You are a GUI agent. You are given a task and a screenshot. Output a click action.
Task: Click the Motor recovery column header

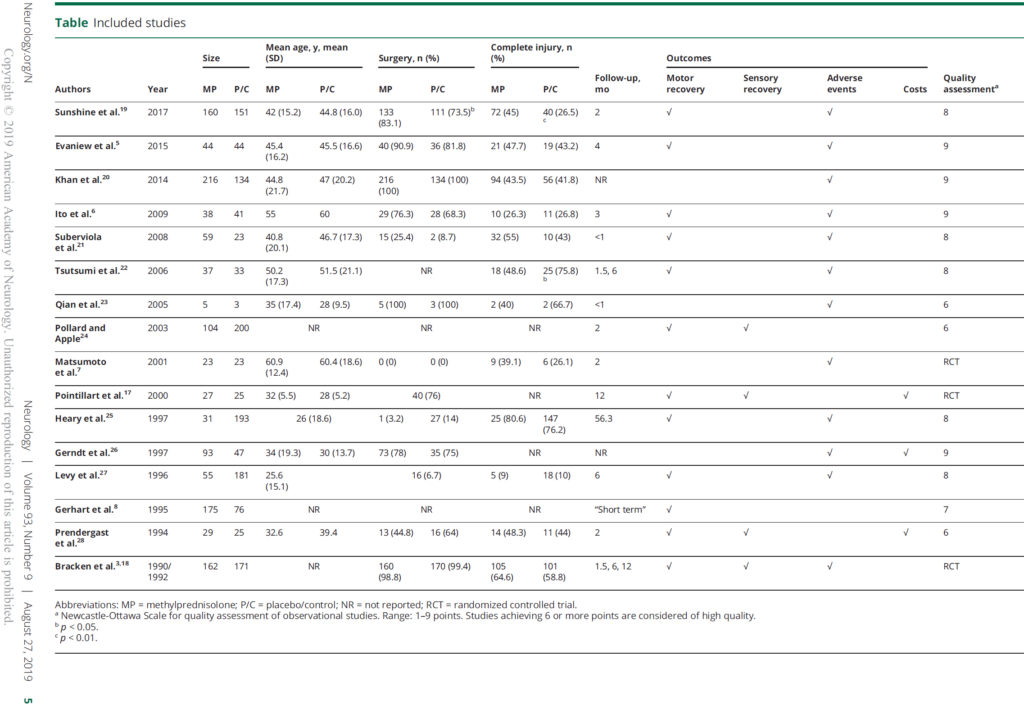tap(685, 84)
